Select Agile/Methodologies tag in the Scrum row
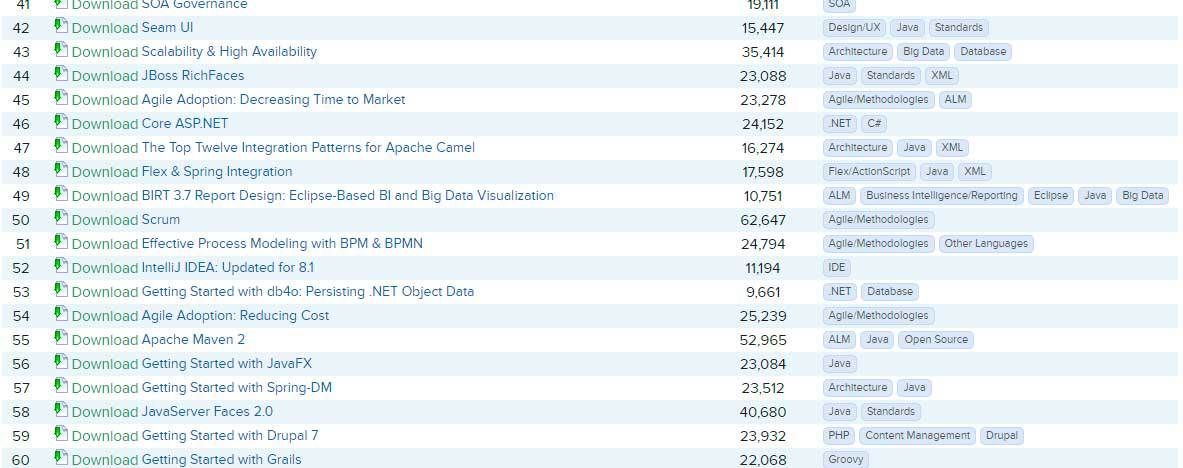Screen dimensions: 1183x468 878,220
